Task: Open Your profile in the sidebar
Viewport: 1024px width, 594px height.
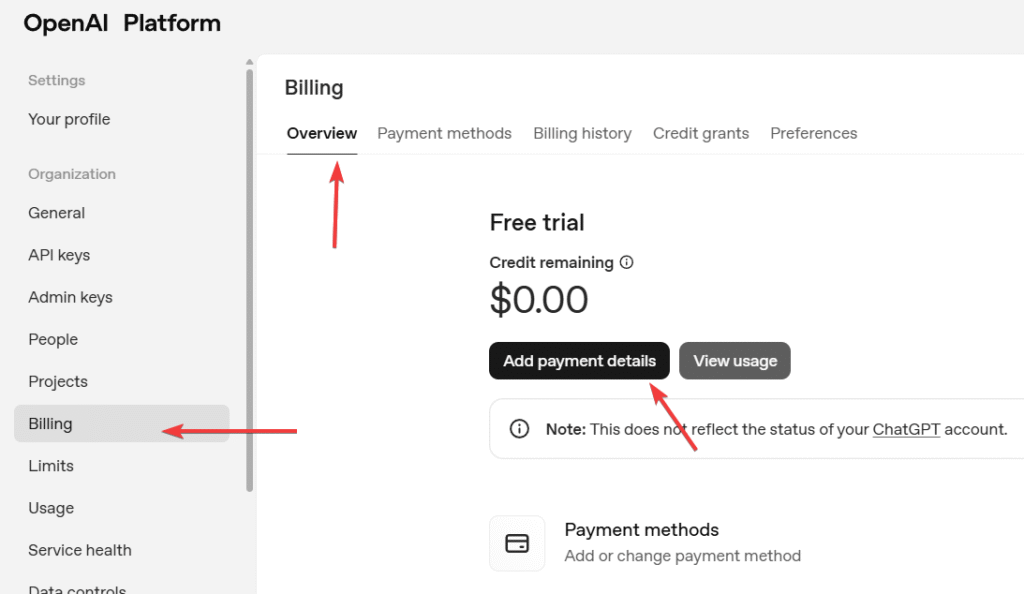Action: point(69,119)
